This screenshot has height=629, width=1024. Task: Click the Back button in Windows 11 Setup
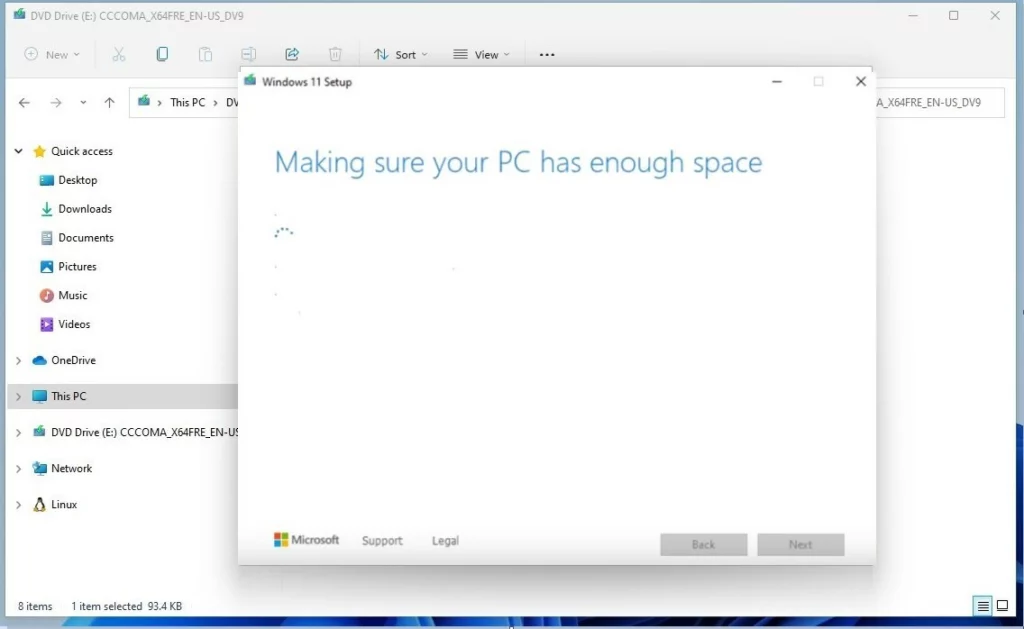703,545
